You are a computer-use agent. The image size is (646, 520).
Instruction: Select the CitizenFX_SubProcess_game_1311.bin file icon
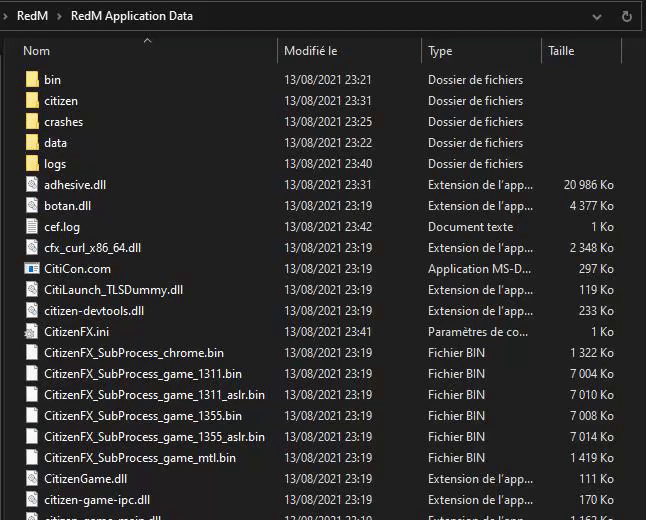click(x=32, y=374)
